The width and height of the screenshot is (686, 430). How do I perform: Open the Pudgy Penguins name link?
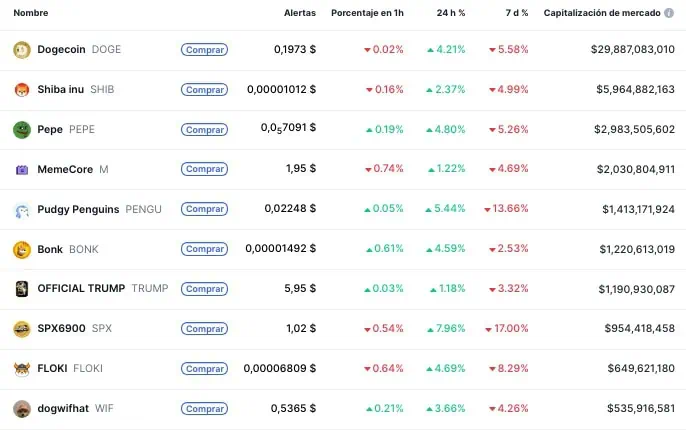(92, 209)
